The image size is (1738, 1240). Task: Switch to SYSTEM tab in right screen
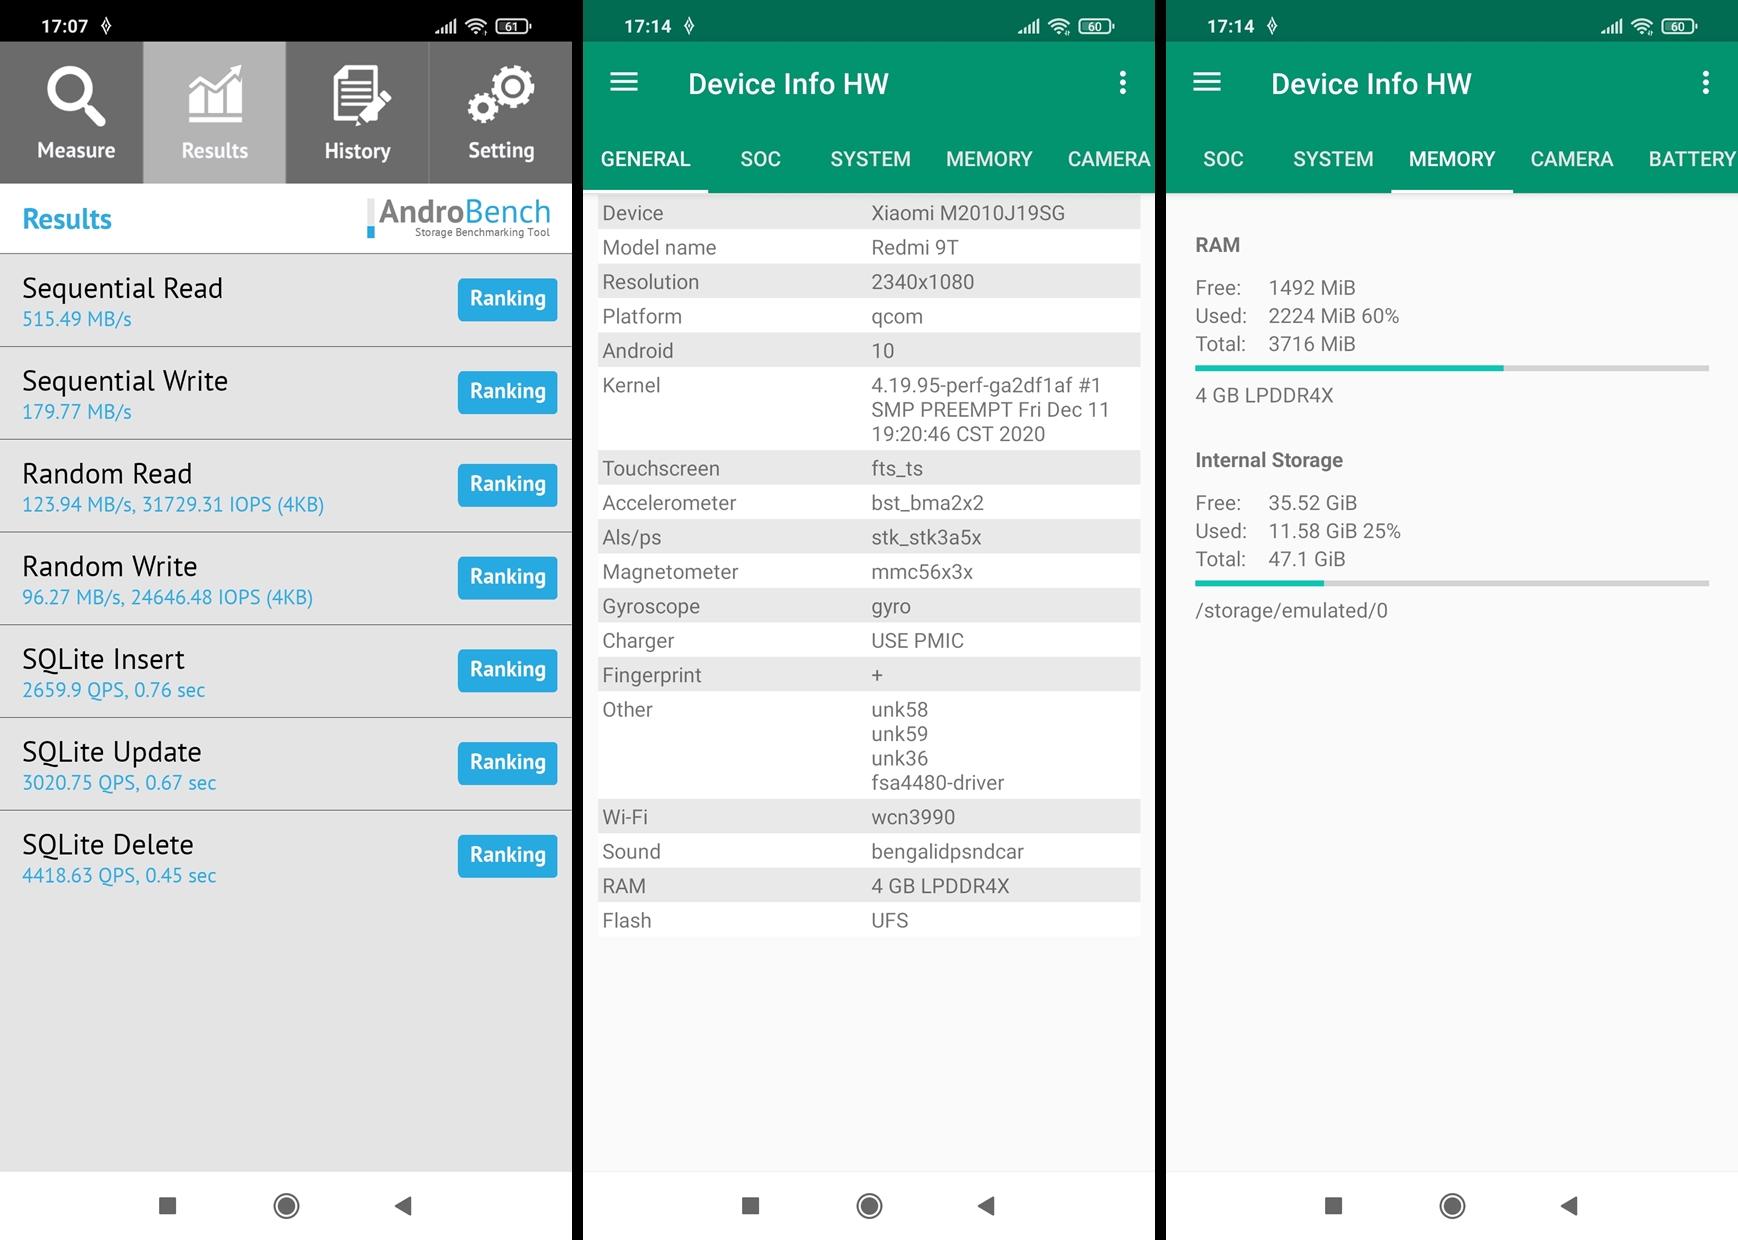[x=1333, y=159]
